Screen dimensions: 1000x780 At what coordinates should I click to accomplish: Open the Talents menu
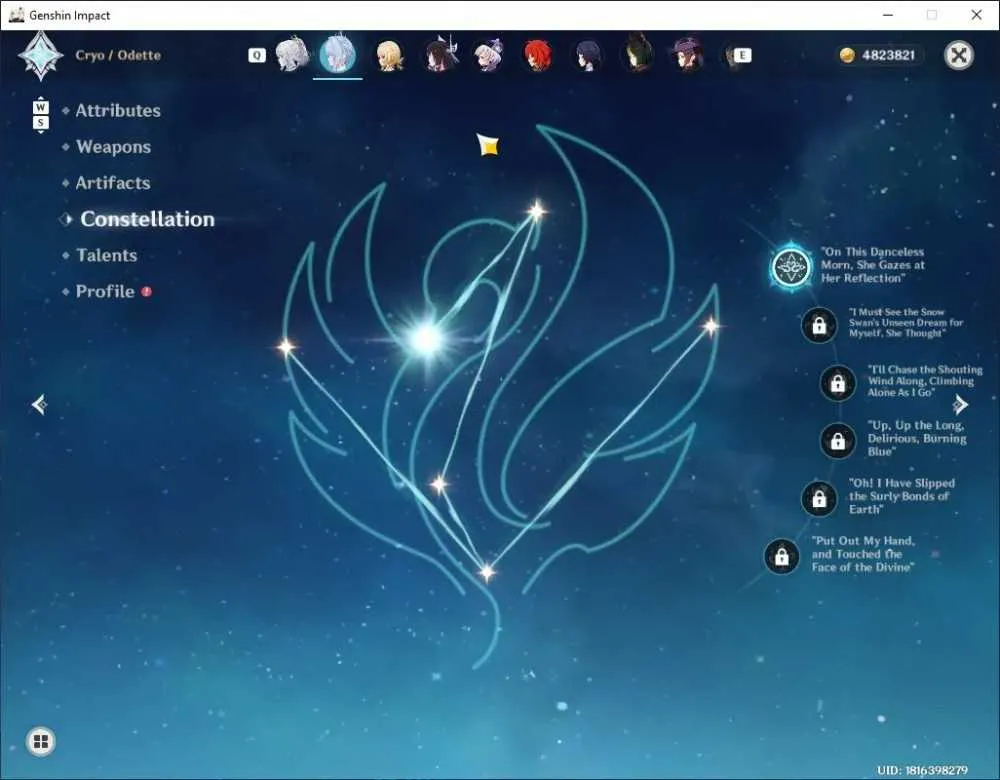tap(107, 255)
